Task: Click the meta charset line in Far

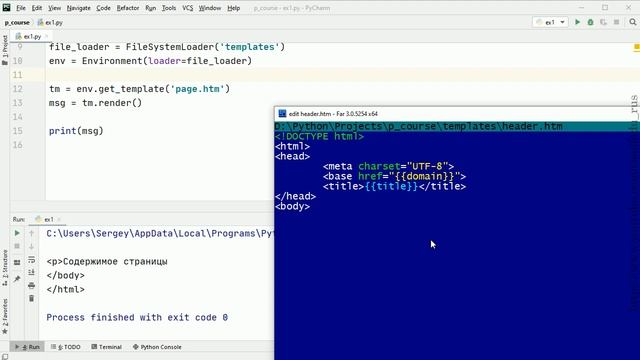Action: [388, 167]
